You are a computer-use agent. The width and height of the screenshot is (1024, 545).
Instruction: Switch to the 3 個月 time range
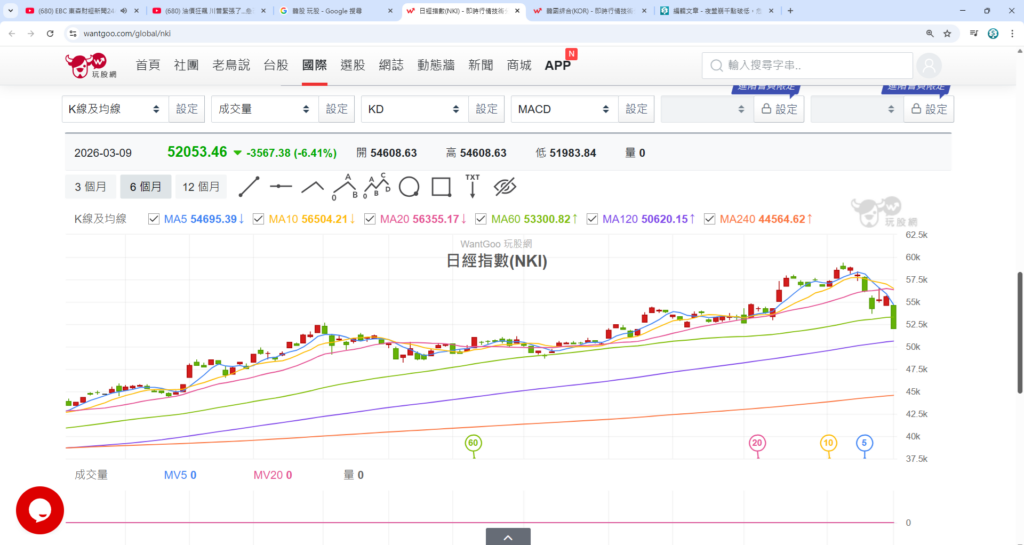click(90, 187)
